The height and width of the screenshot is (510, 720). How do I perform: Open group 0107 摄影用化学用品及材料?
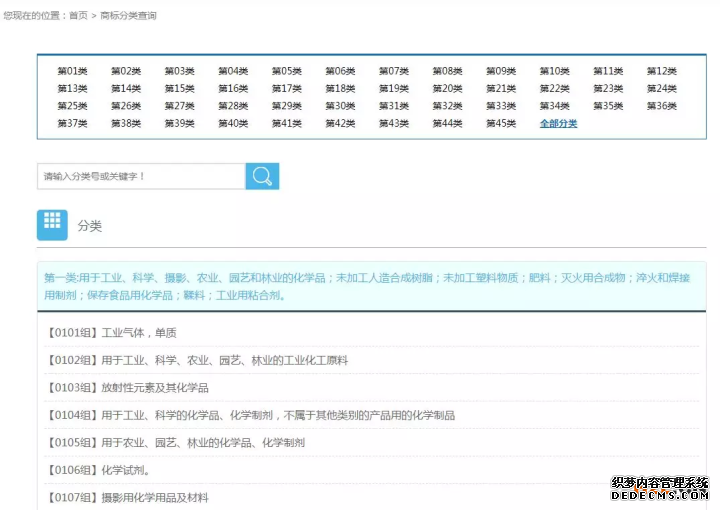[x=126, y=497]
